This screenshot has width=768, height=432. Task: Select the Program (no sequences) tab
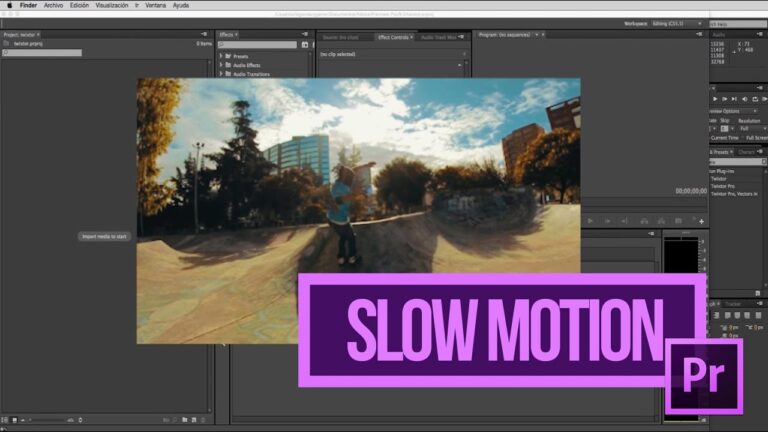tap(504, 35)
